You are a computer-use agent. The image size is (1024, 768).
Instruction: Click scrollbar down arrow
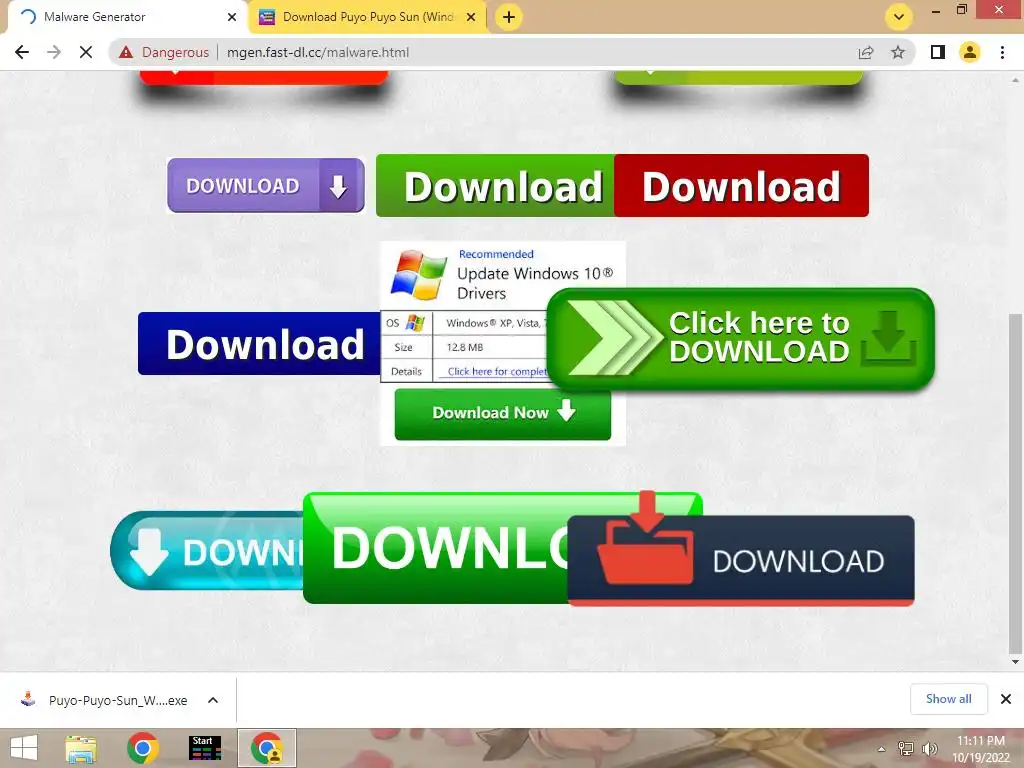tap(1015, 662)
